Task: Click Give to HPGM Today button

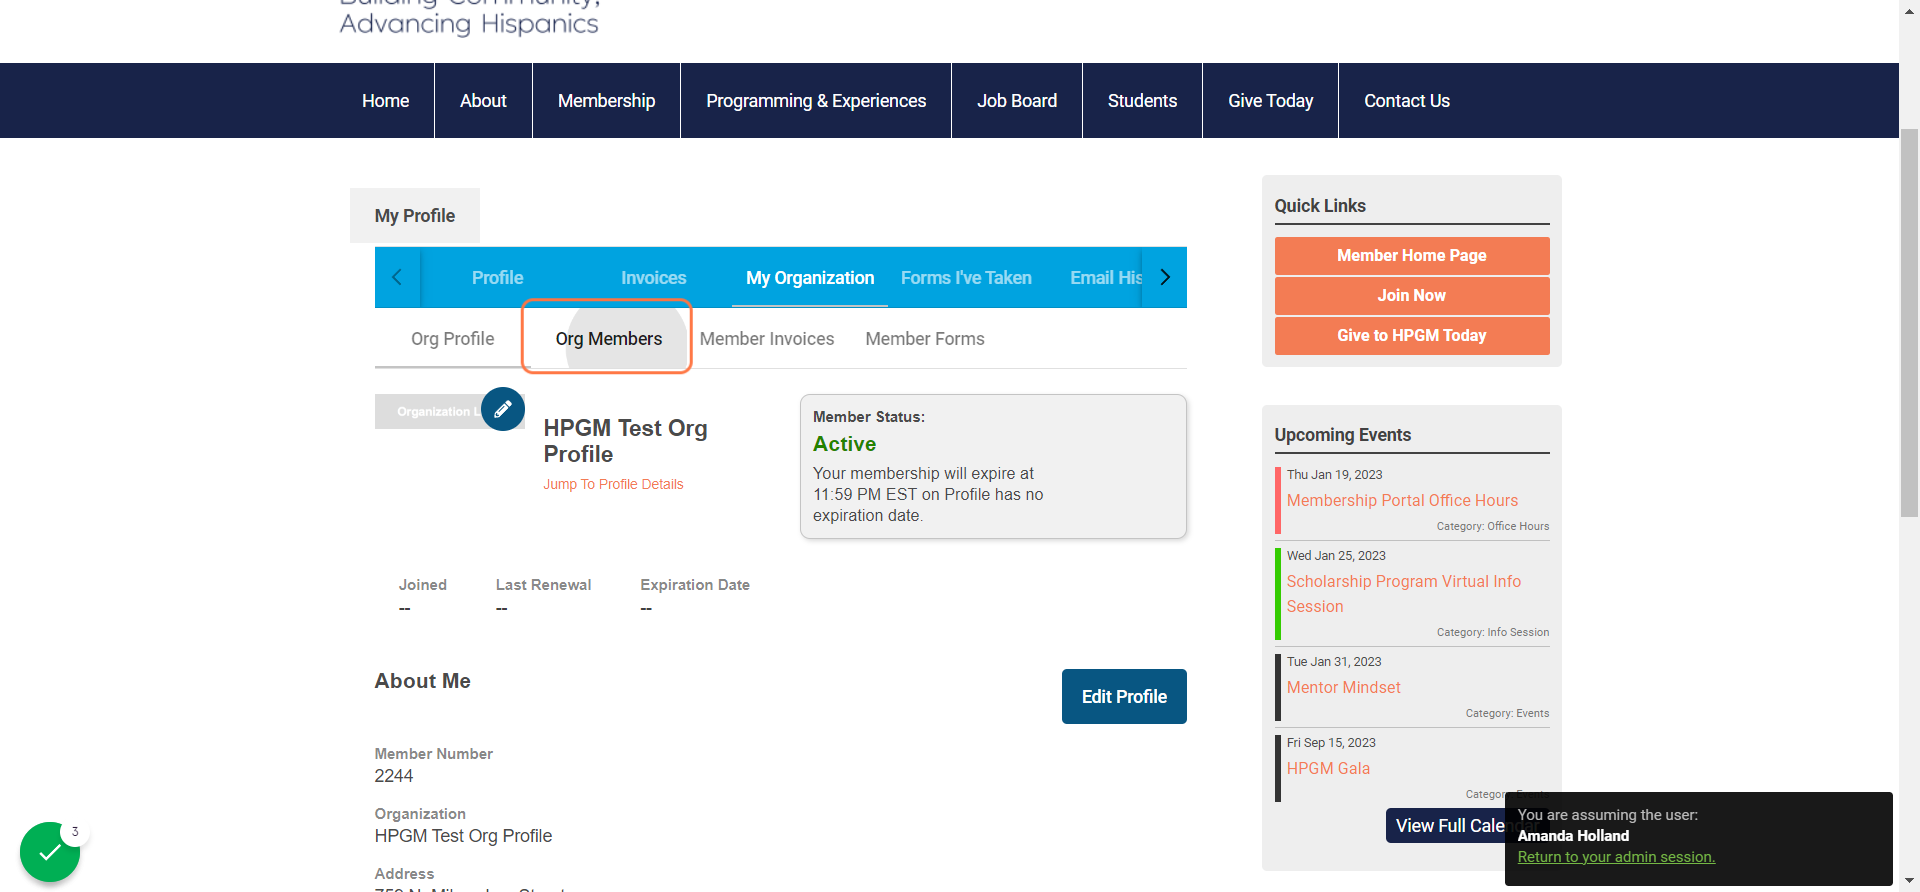Action: tap(1411, 336)
